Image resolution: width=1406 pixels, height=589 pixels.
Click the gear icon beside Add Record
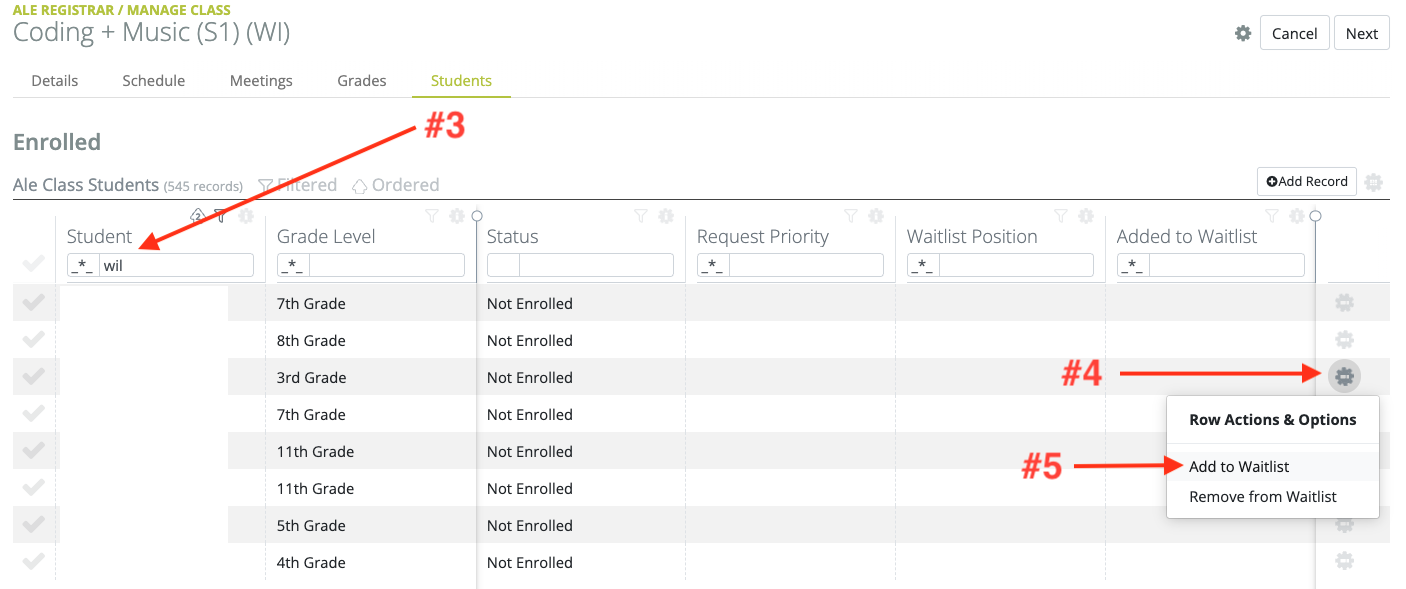(1374, 182)
